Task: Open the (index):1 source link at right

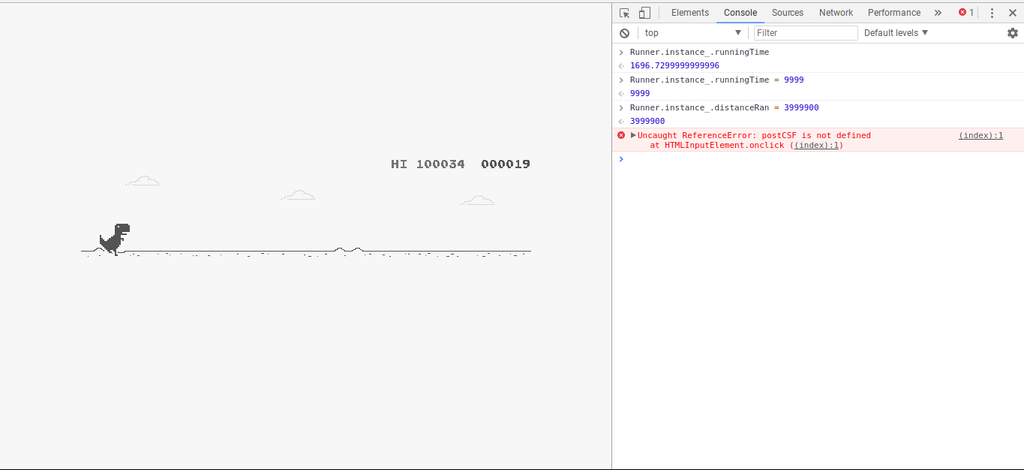Action: 980,135
